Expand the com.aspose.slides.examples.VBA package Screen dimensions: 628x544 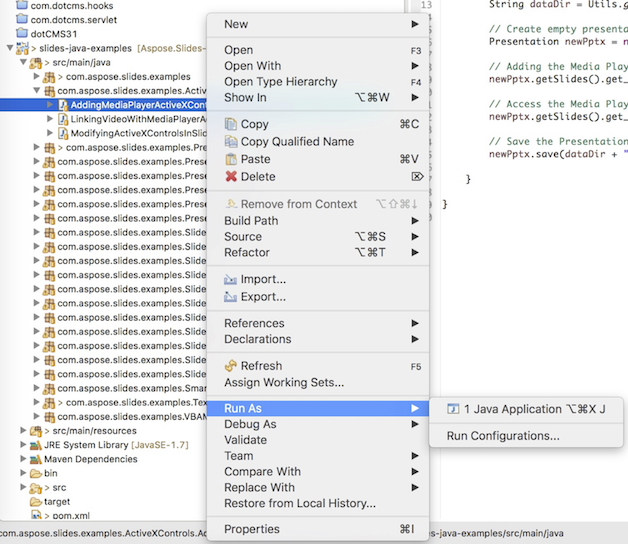[x=37, y=416]
